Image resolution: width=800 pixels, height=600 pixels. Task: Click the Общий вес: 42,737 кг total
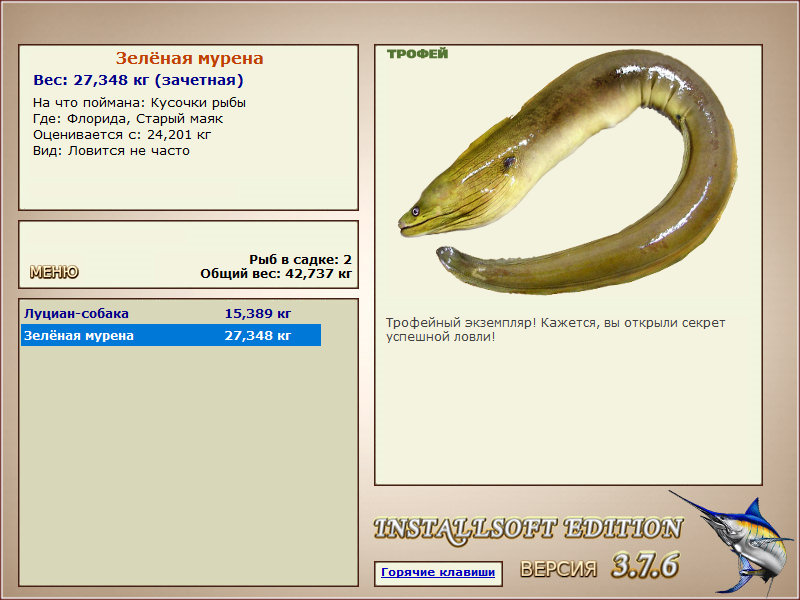click(276, 274)
